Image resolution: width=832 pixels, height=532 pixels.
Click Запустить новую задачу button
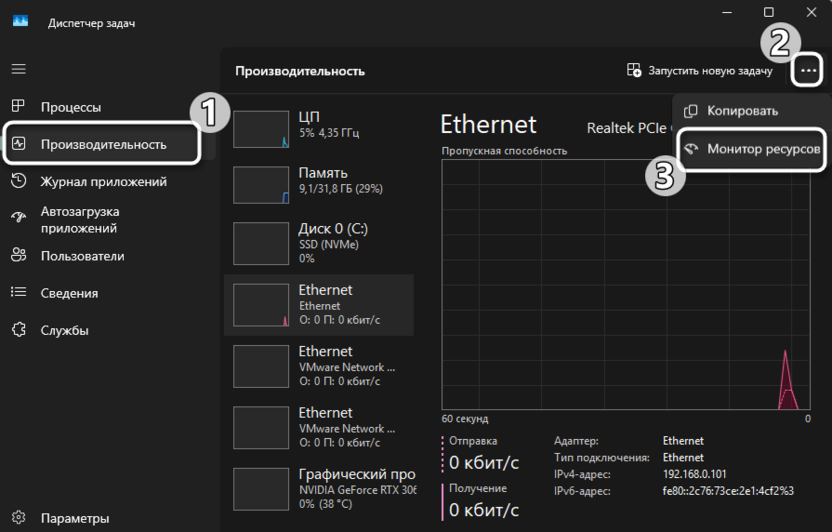699,71
